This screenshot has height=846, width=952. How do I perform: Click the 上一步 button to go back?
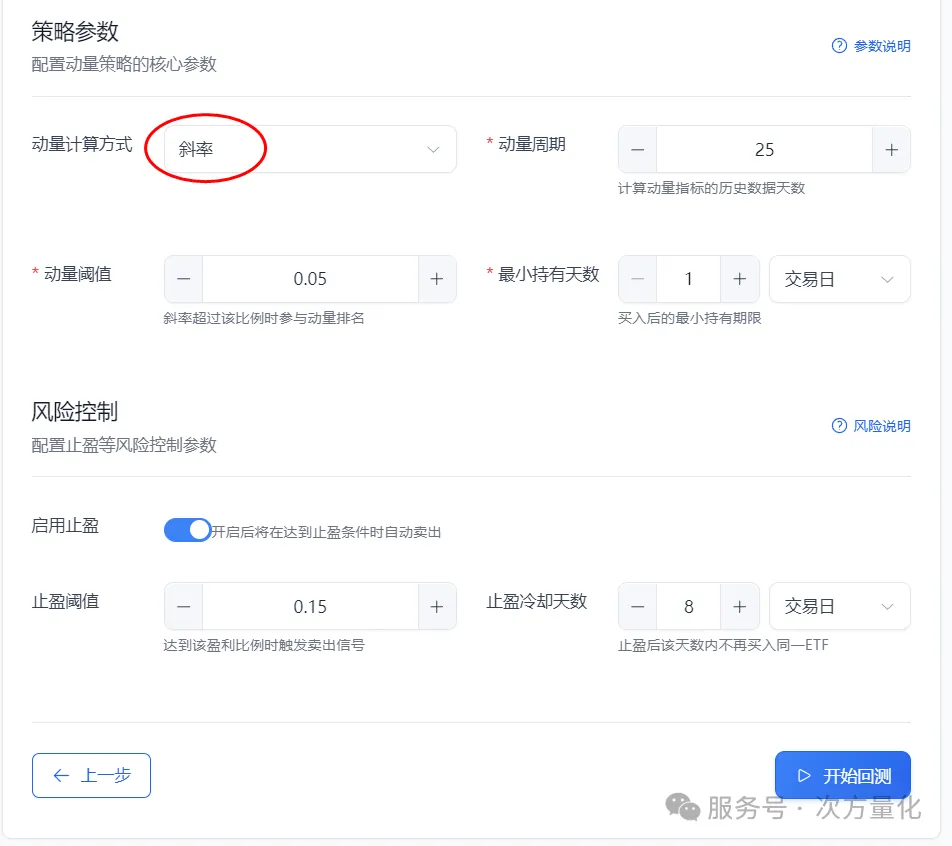click(91, 775)
